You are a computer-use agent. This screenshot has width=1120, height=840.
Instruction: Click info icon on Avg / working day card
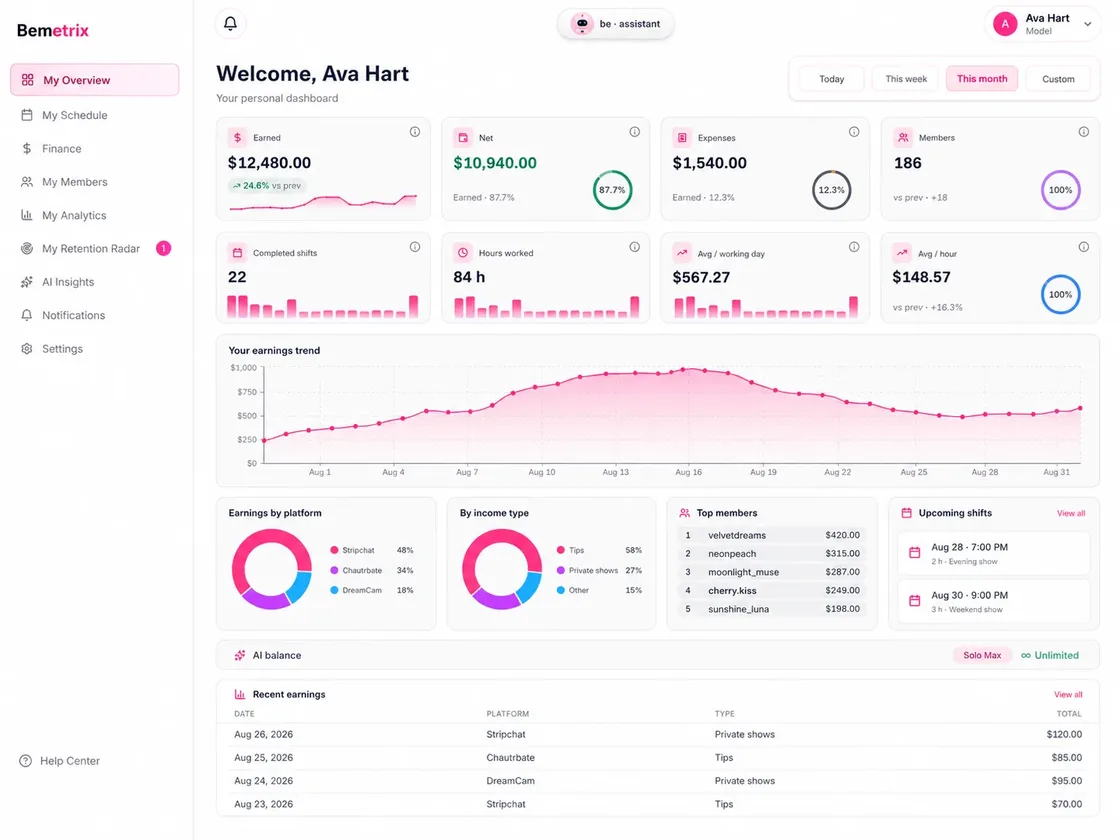point(854,246)
